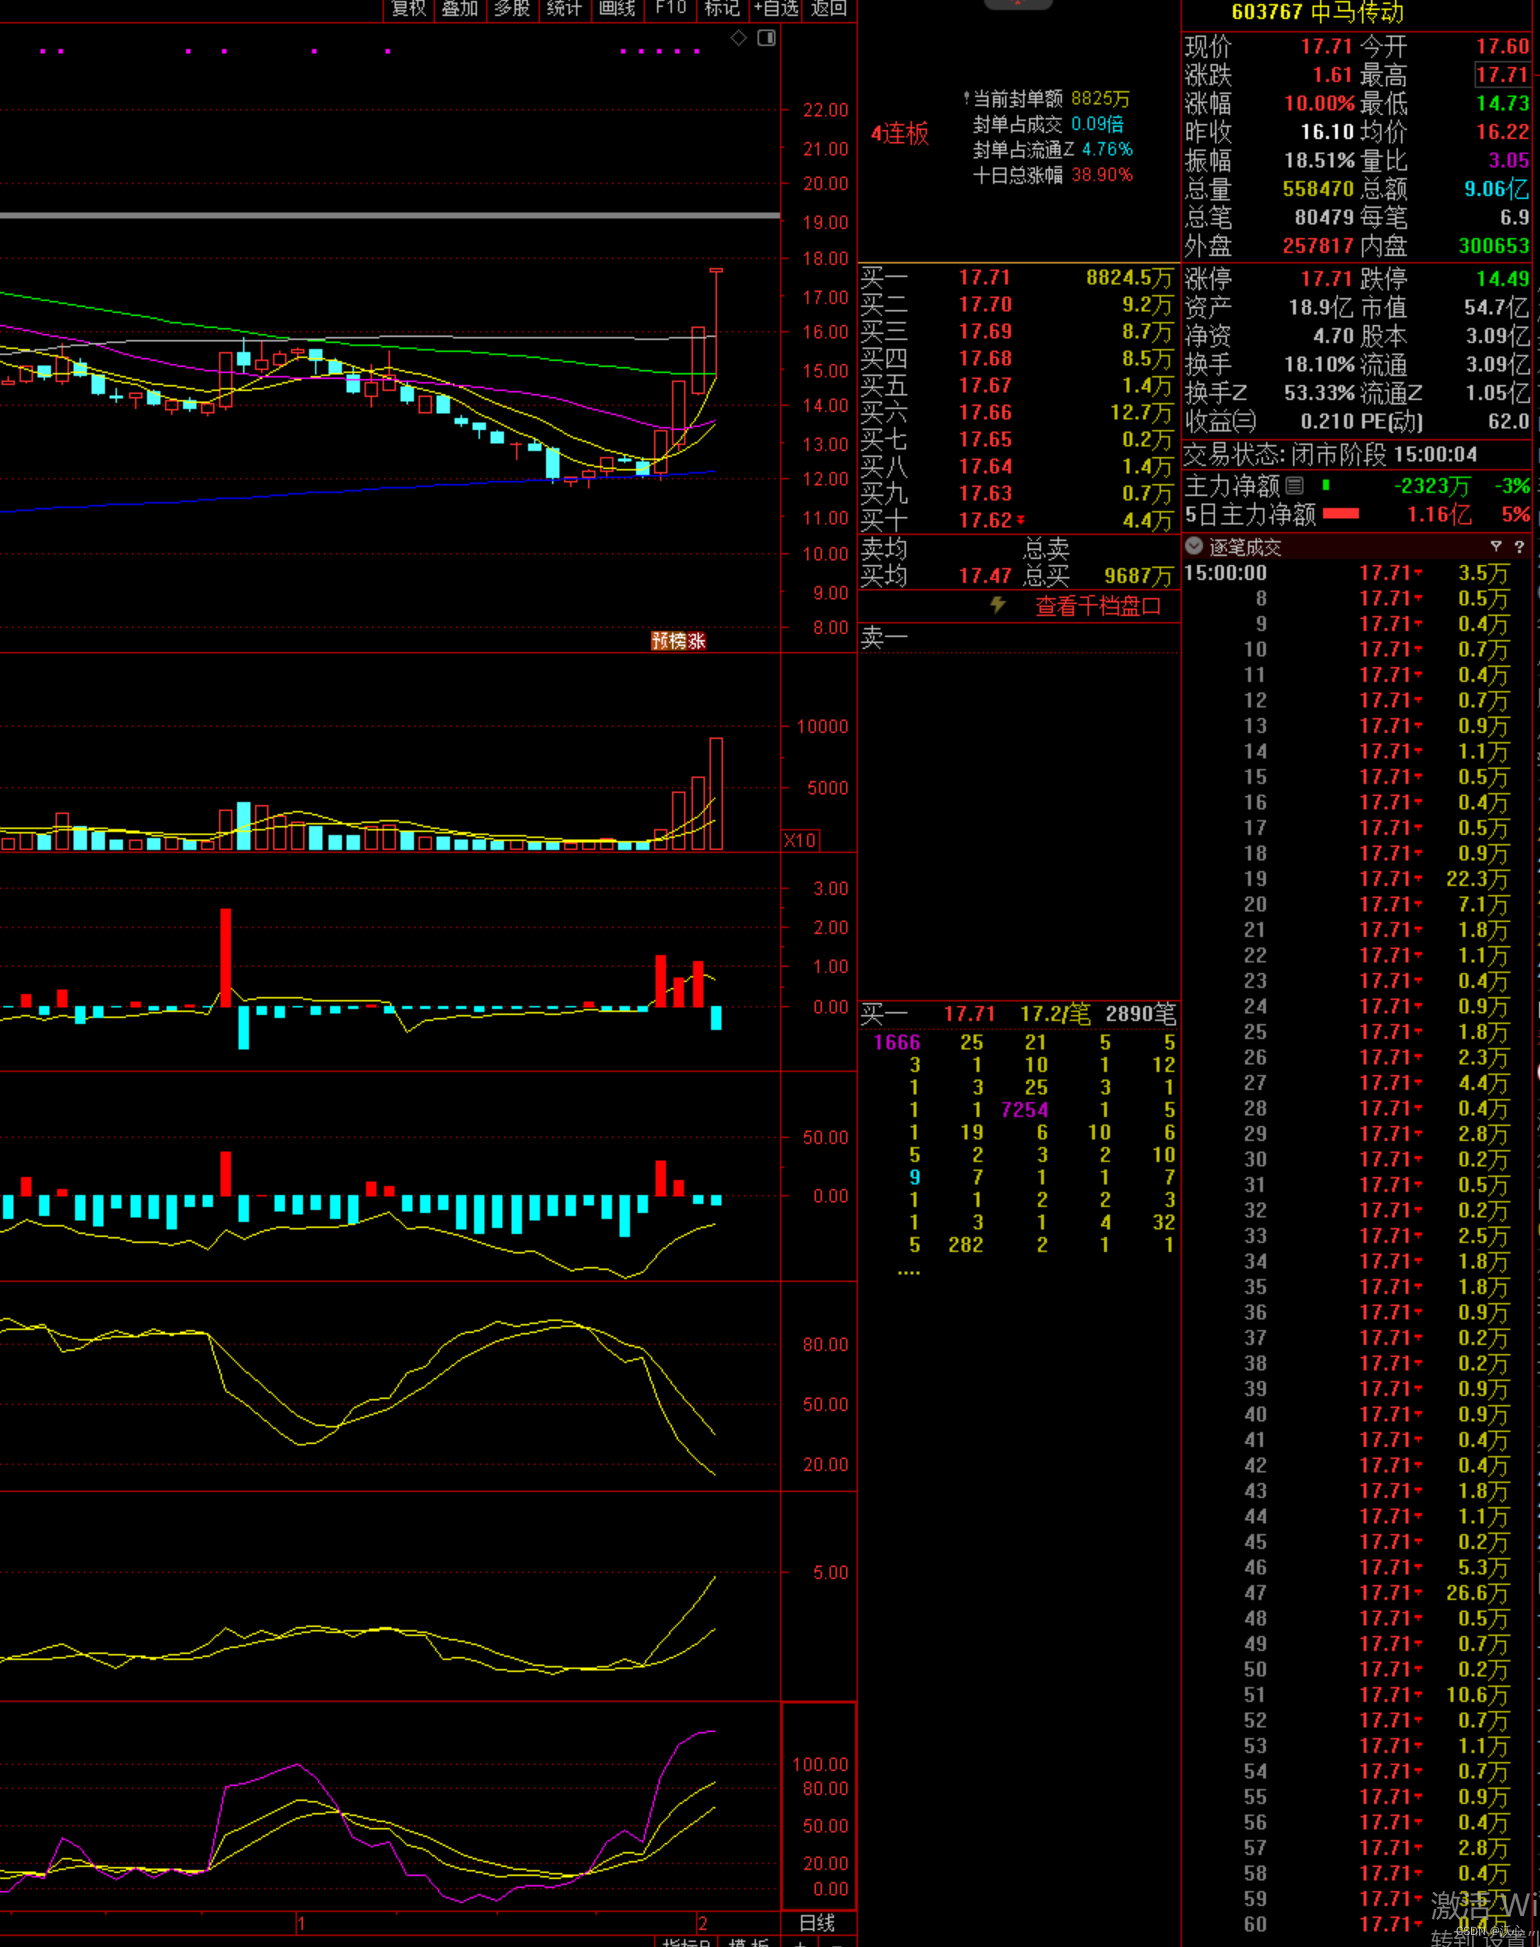Click the 总额 9.06亿 value
The width and height of the screenshot is (1540, 1947).
point(1496,189)
